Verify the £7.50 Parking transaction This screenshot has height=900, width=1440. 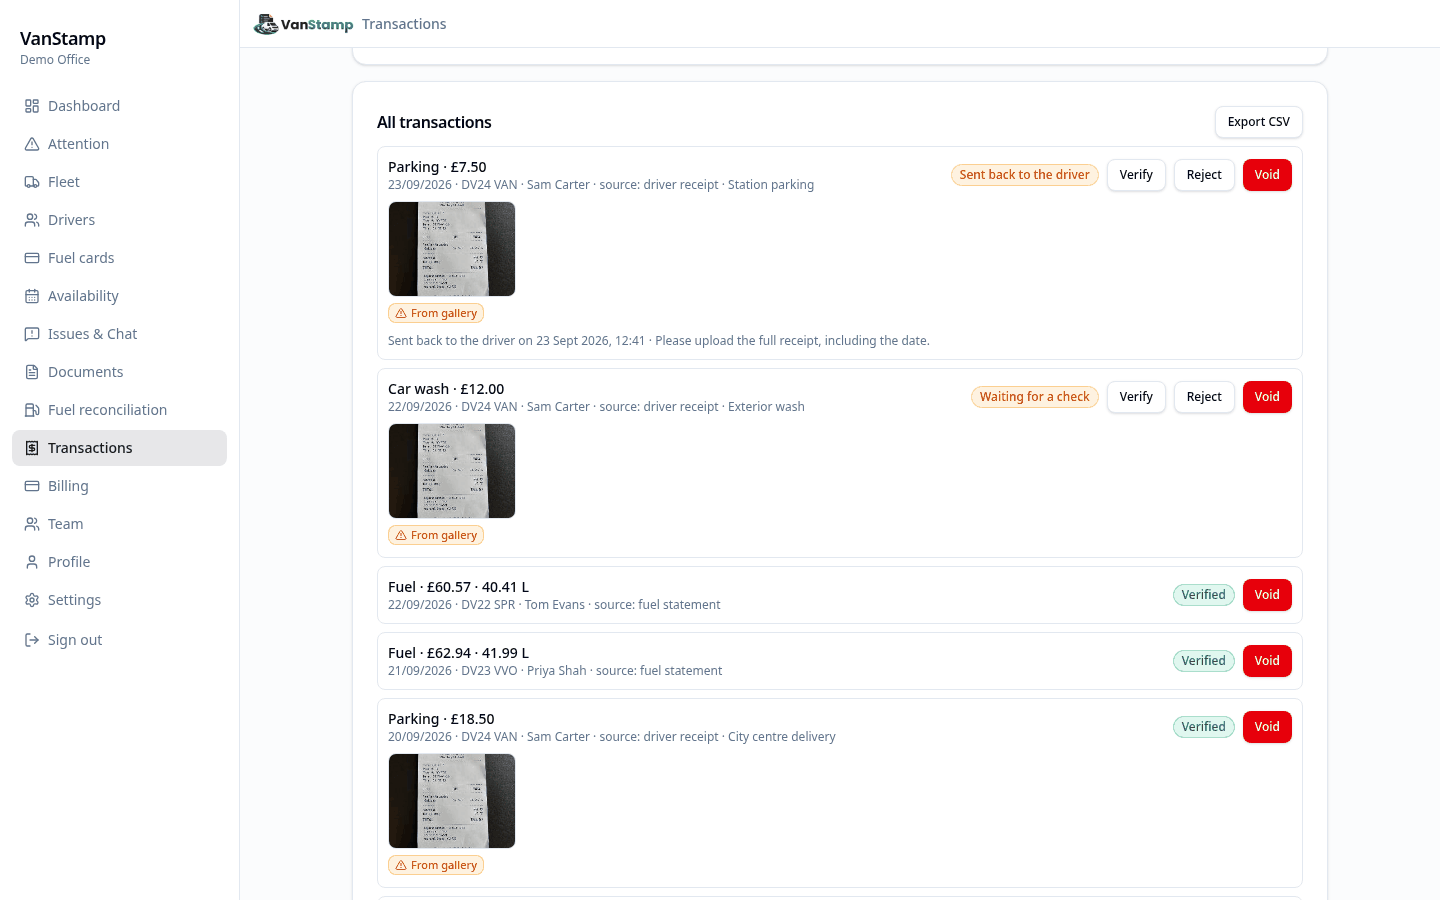(x=1136, y=175)
